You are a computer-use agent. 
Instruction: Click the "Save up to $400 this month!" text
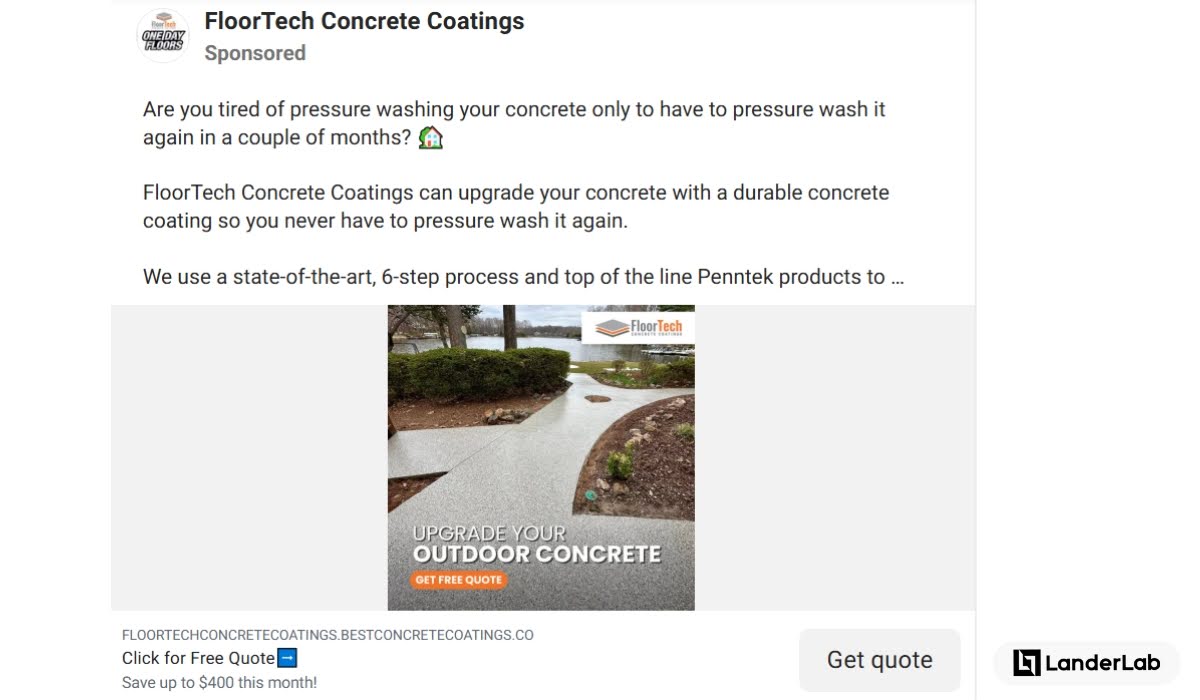pyautogui.click(x=219, y=683)
